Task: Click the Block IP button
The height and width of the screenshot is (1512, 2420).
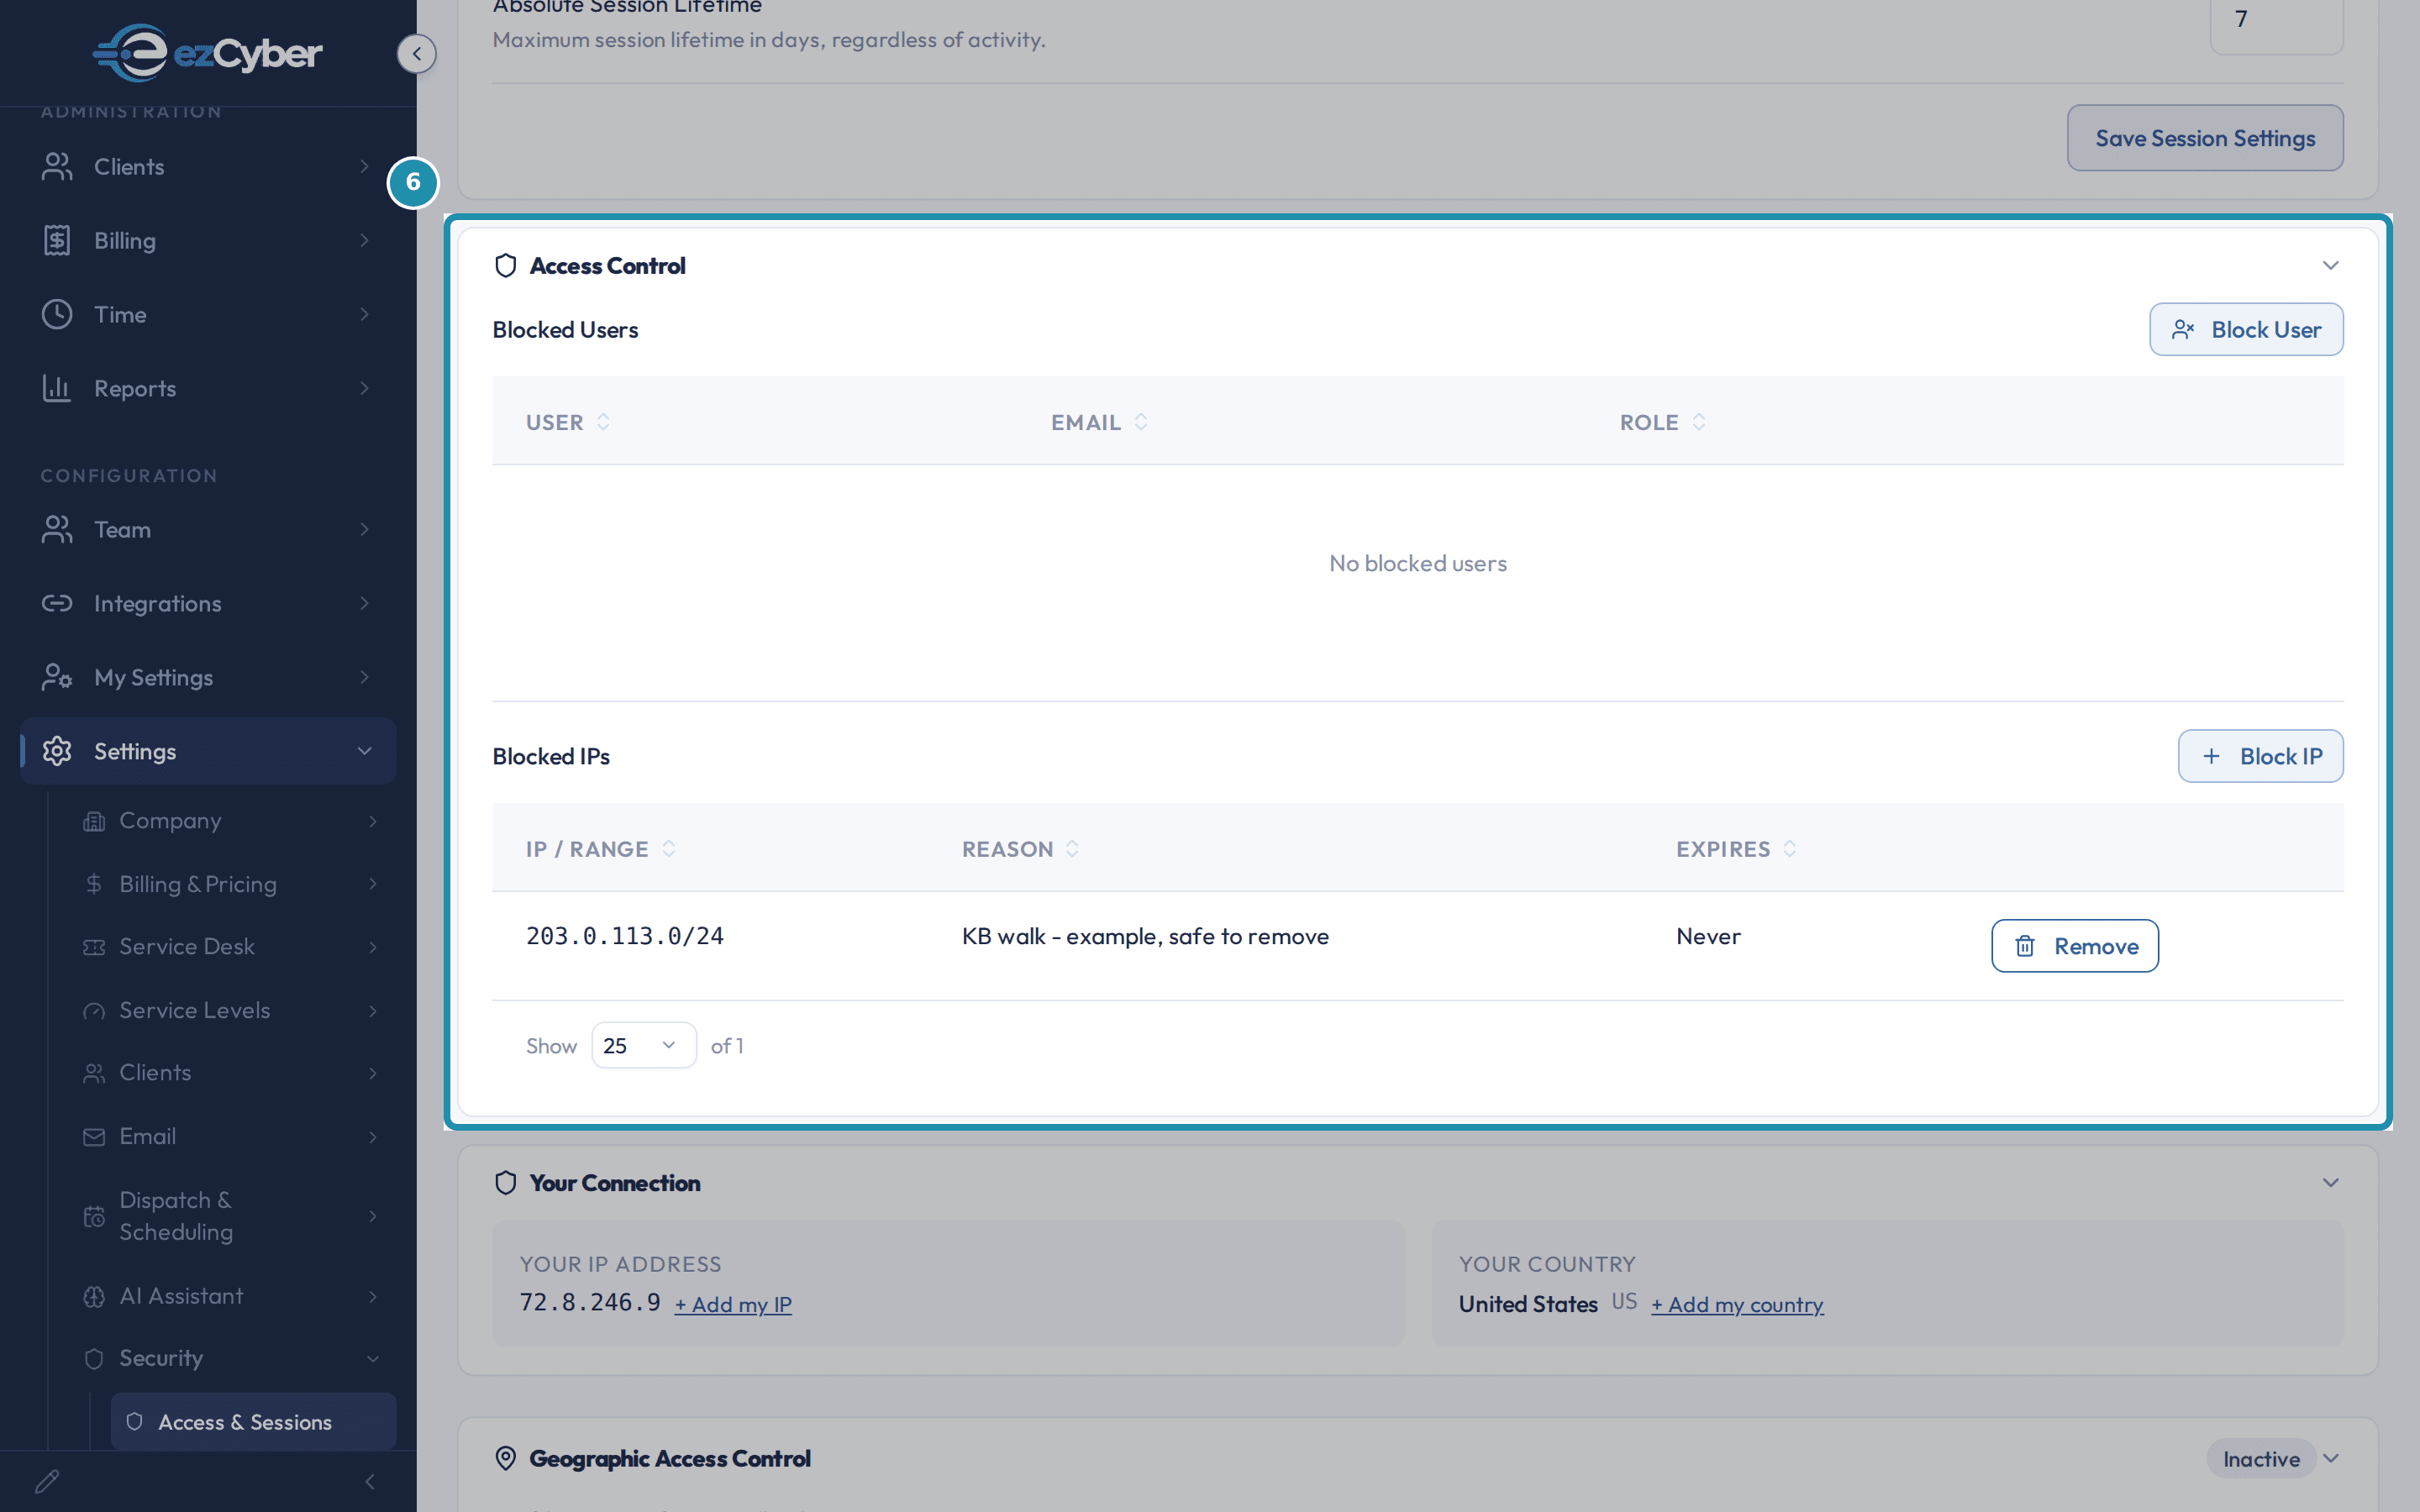Action: (2260, 756)
